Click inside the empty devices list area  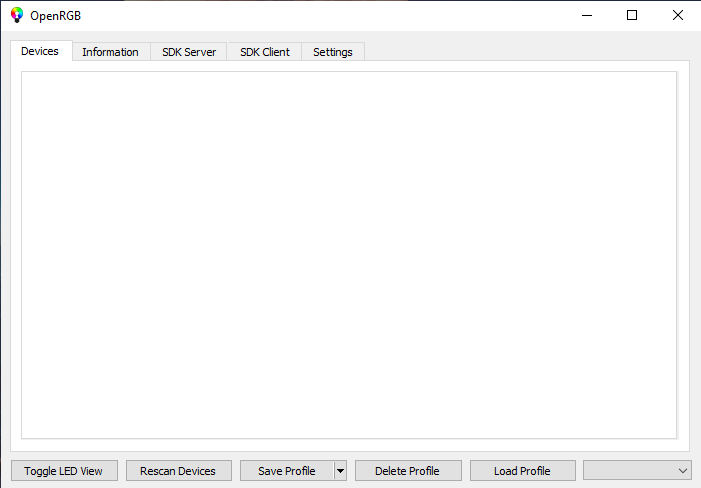pos(349,255)
